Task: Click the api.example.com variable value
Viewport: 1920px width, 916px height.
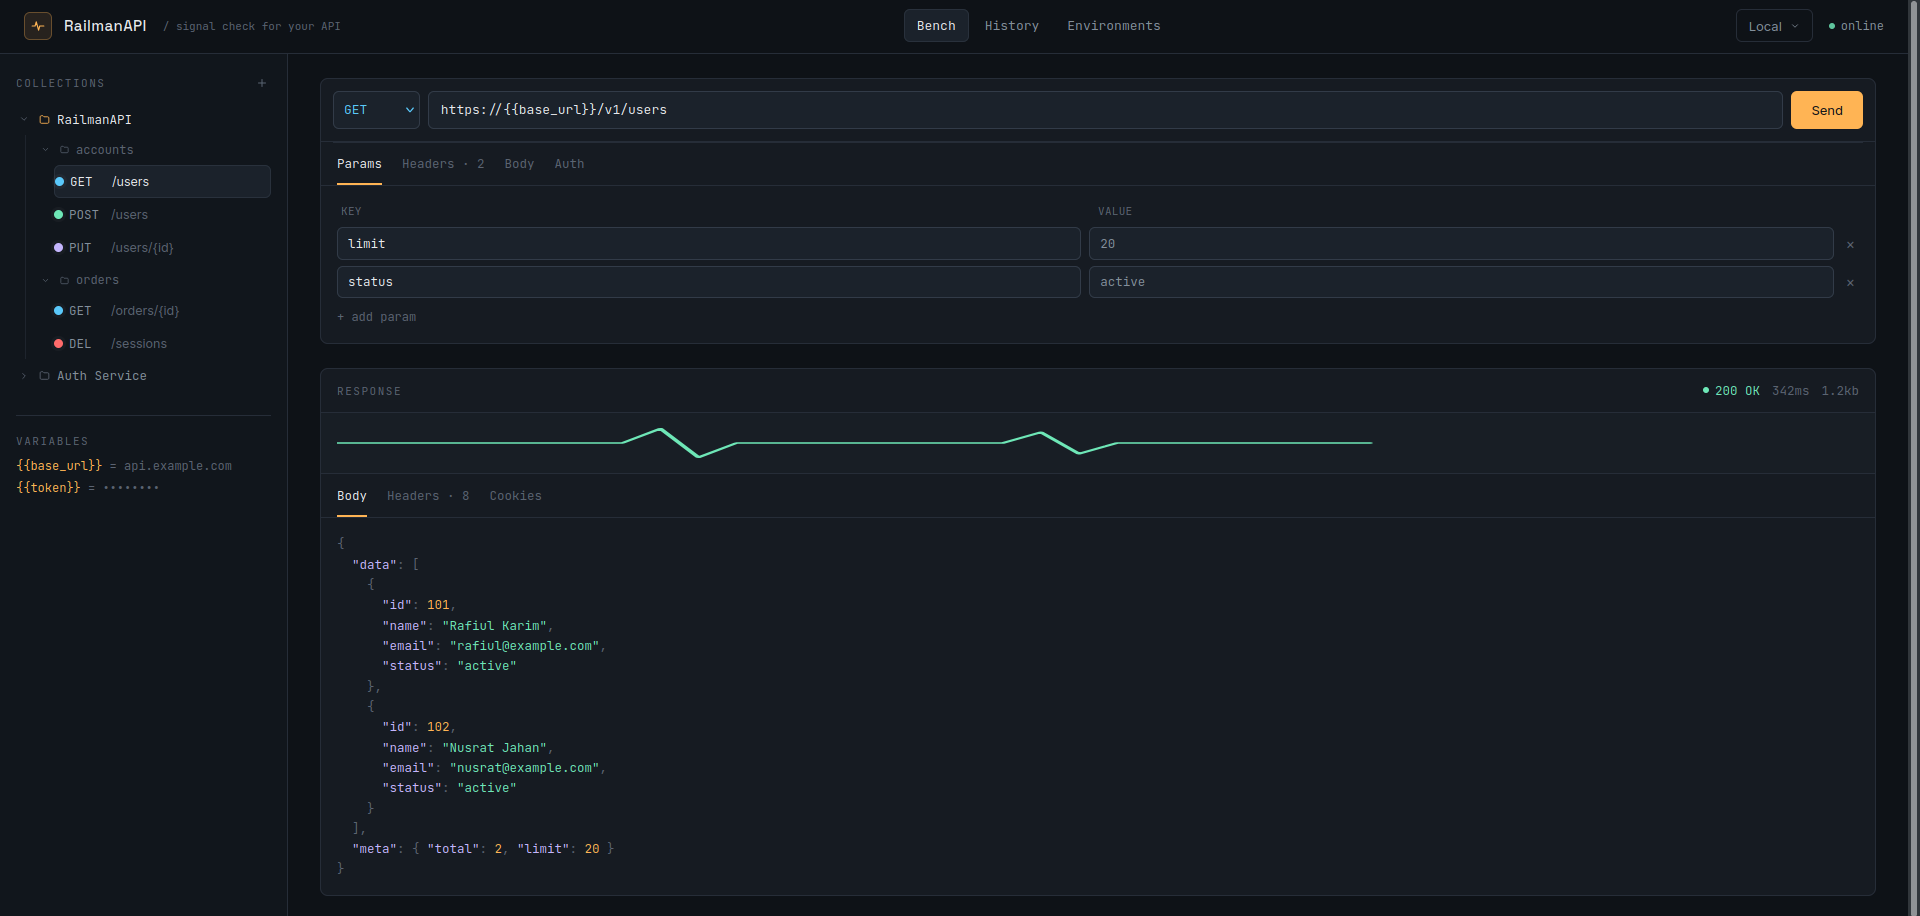Action: click(x=178, y=466)
